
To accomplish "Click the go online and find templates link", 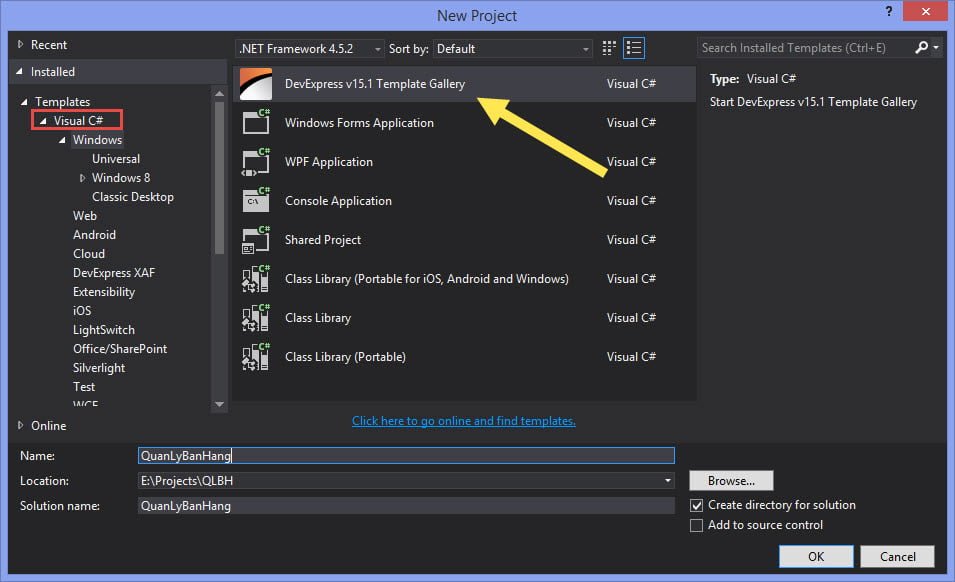I will (x=463, y=421).
